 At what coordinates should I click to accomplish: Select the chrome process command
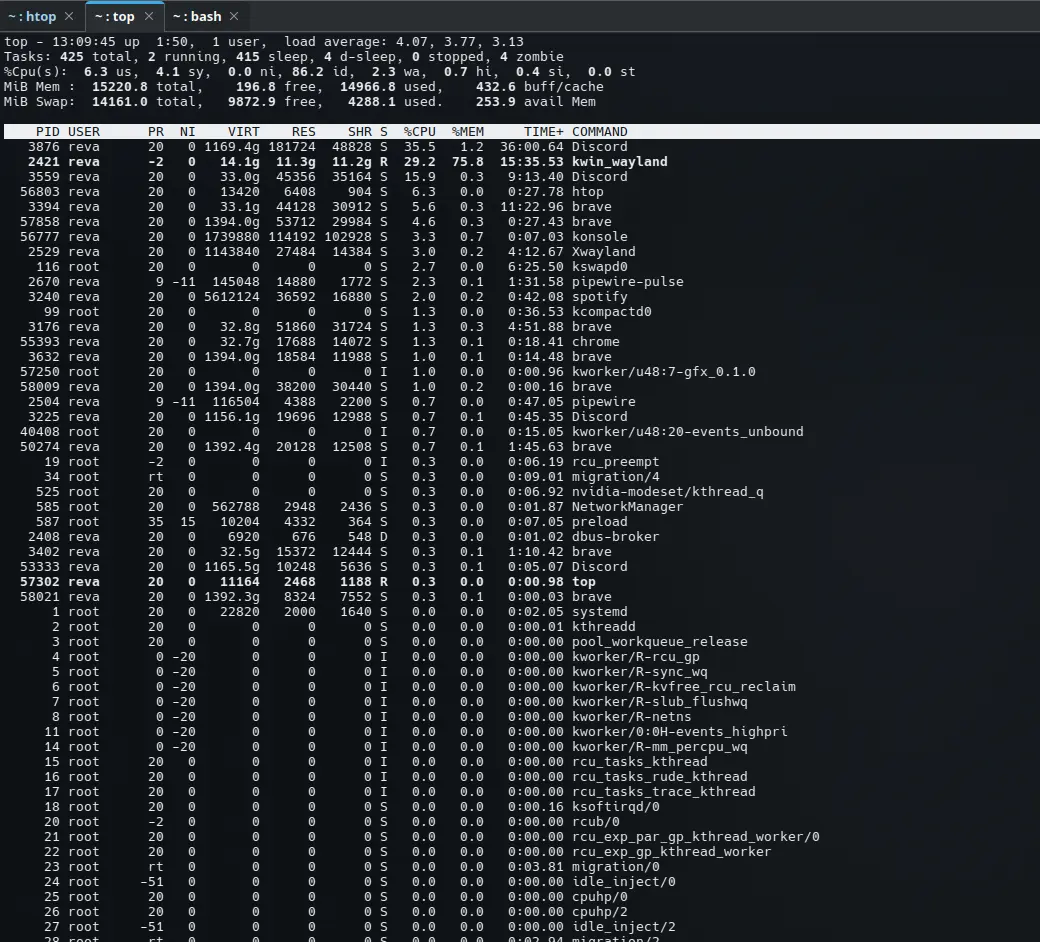point(596,342)
